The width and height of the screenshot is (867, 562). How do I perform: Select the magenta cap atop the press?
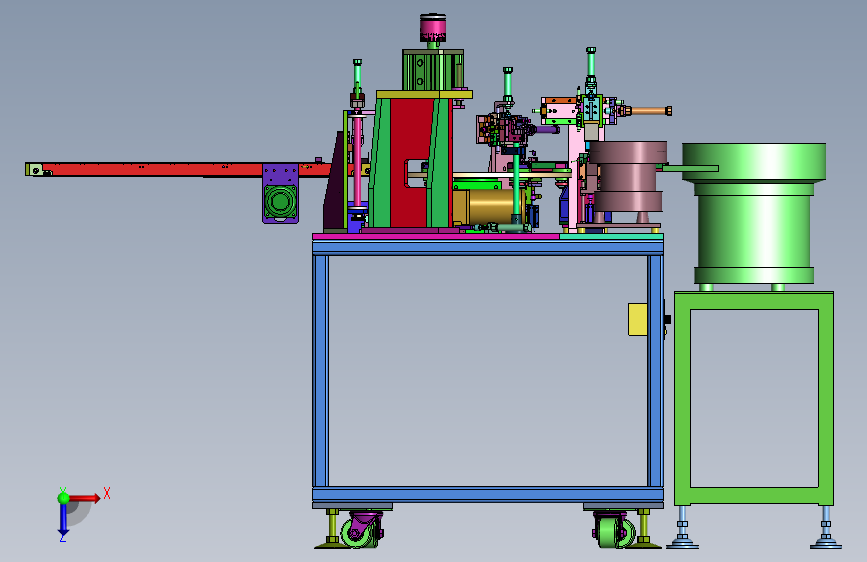(x=432, y=28)
